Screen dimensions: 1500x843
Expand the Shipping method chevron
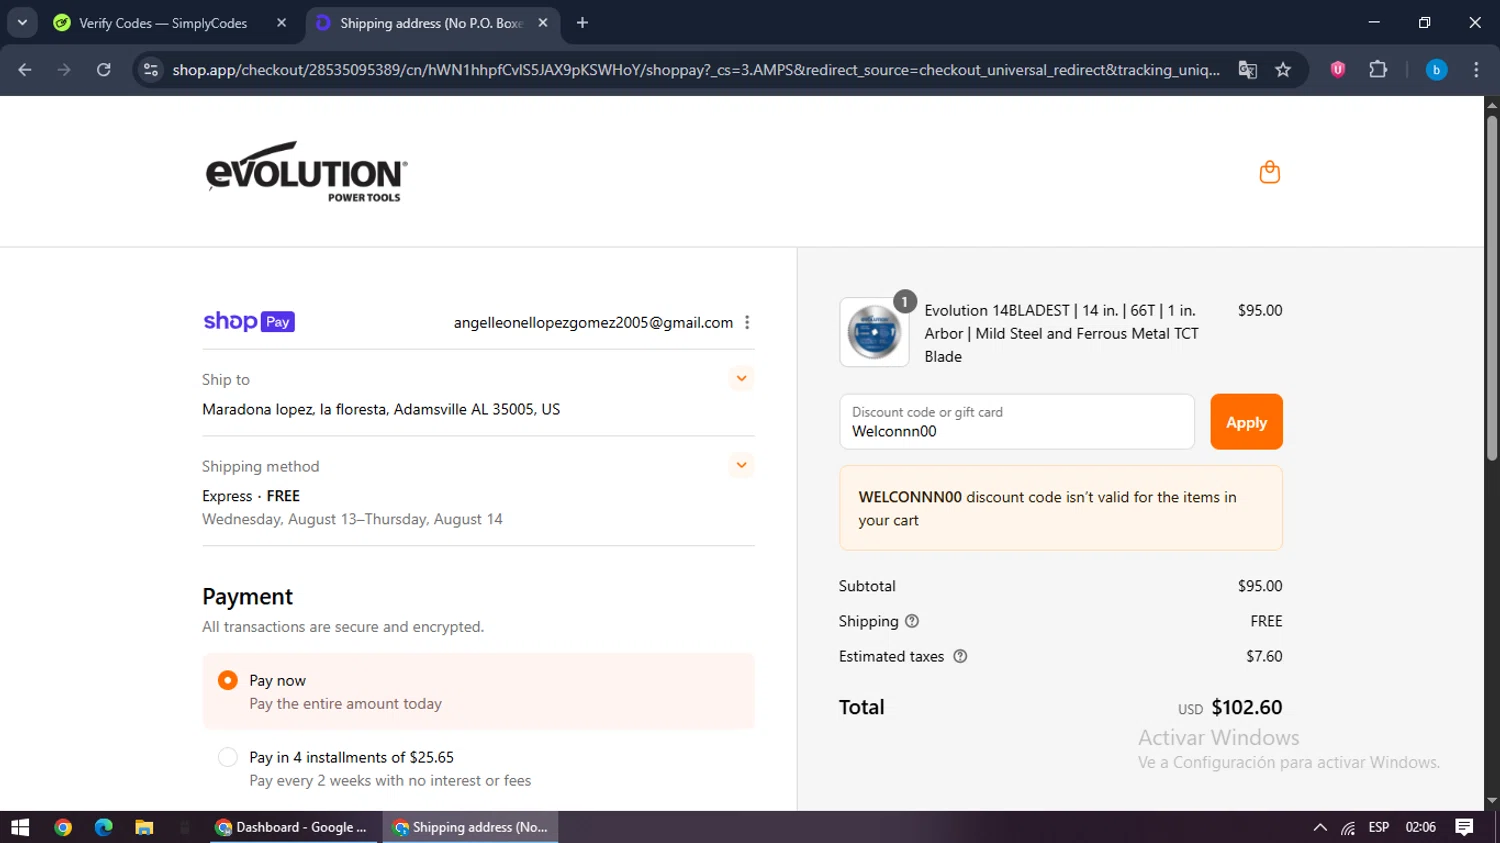[x=741, y=465]
